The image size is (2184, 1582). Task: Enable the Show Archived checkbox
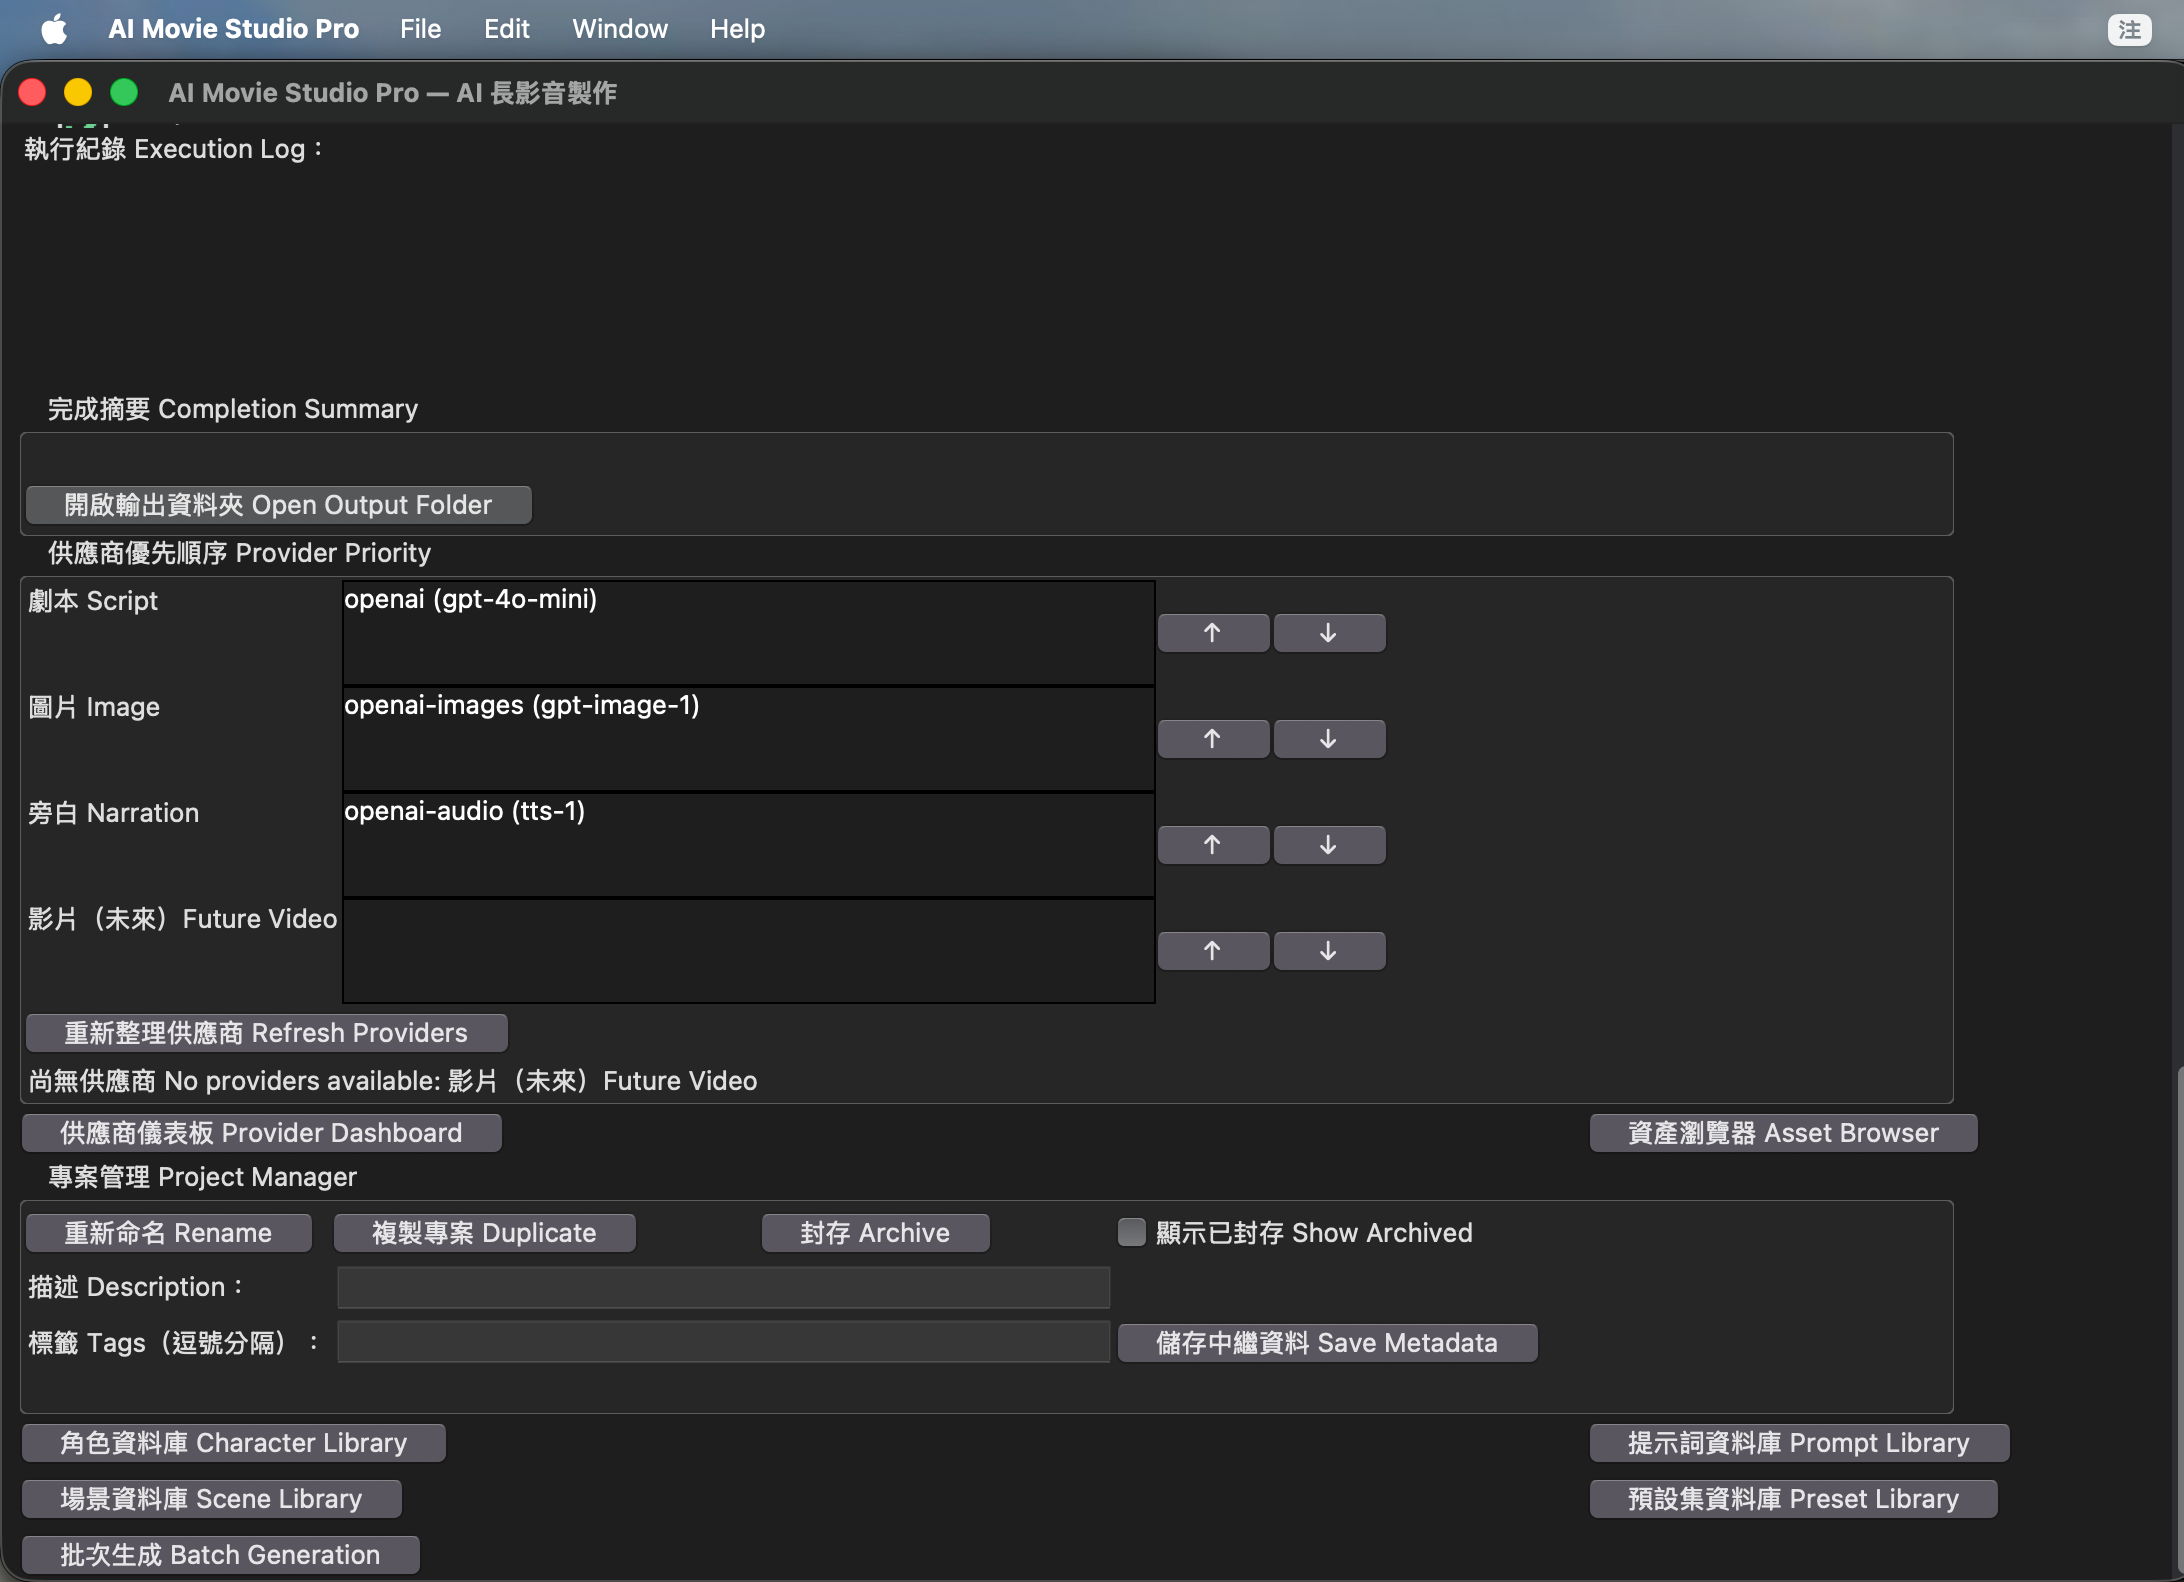coord(1131,1232)
